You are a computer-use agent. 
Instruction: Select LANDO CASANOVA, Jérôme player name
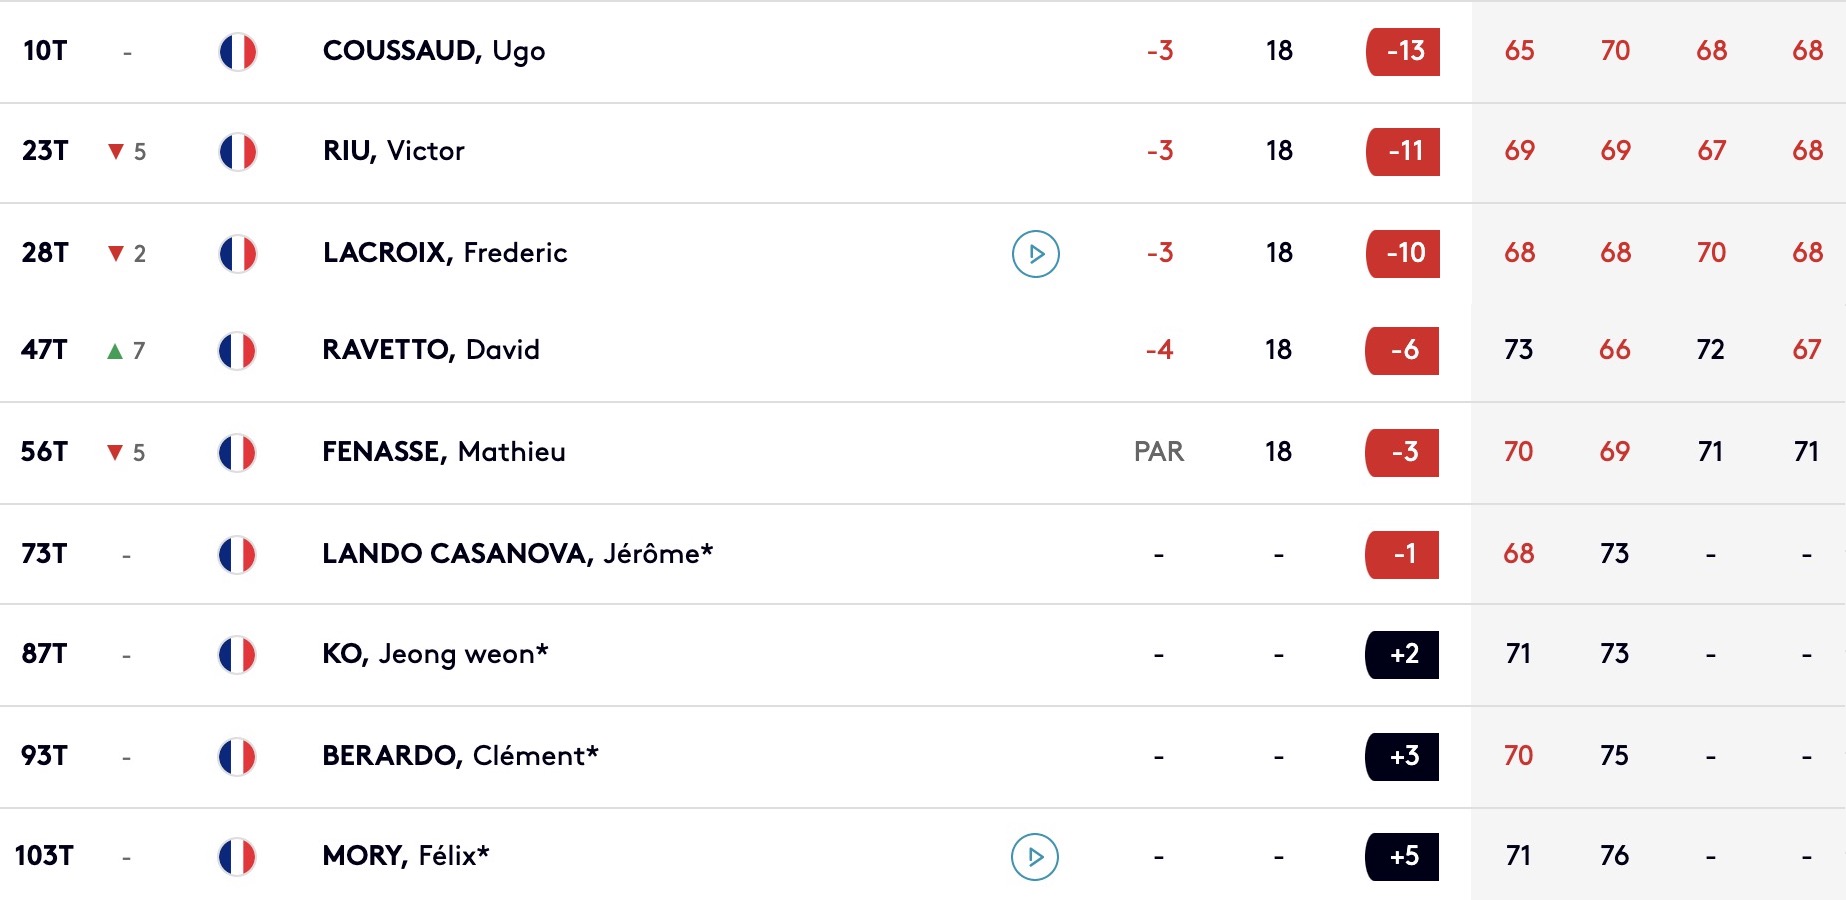tap(517, 554)
